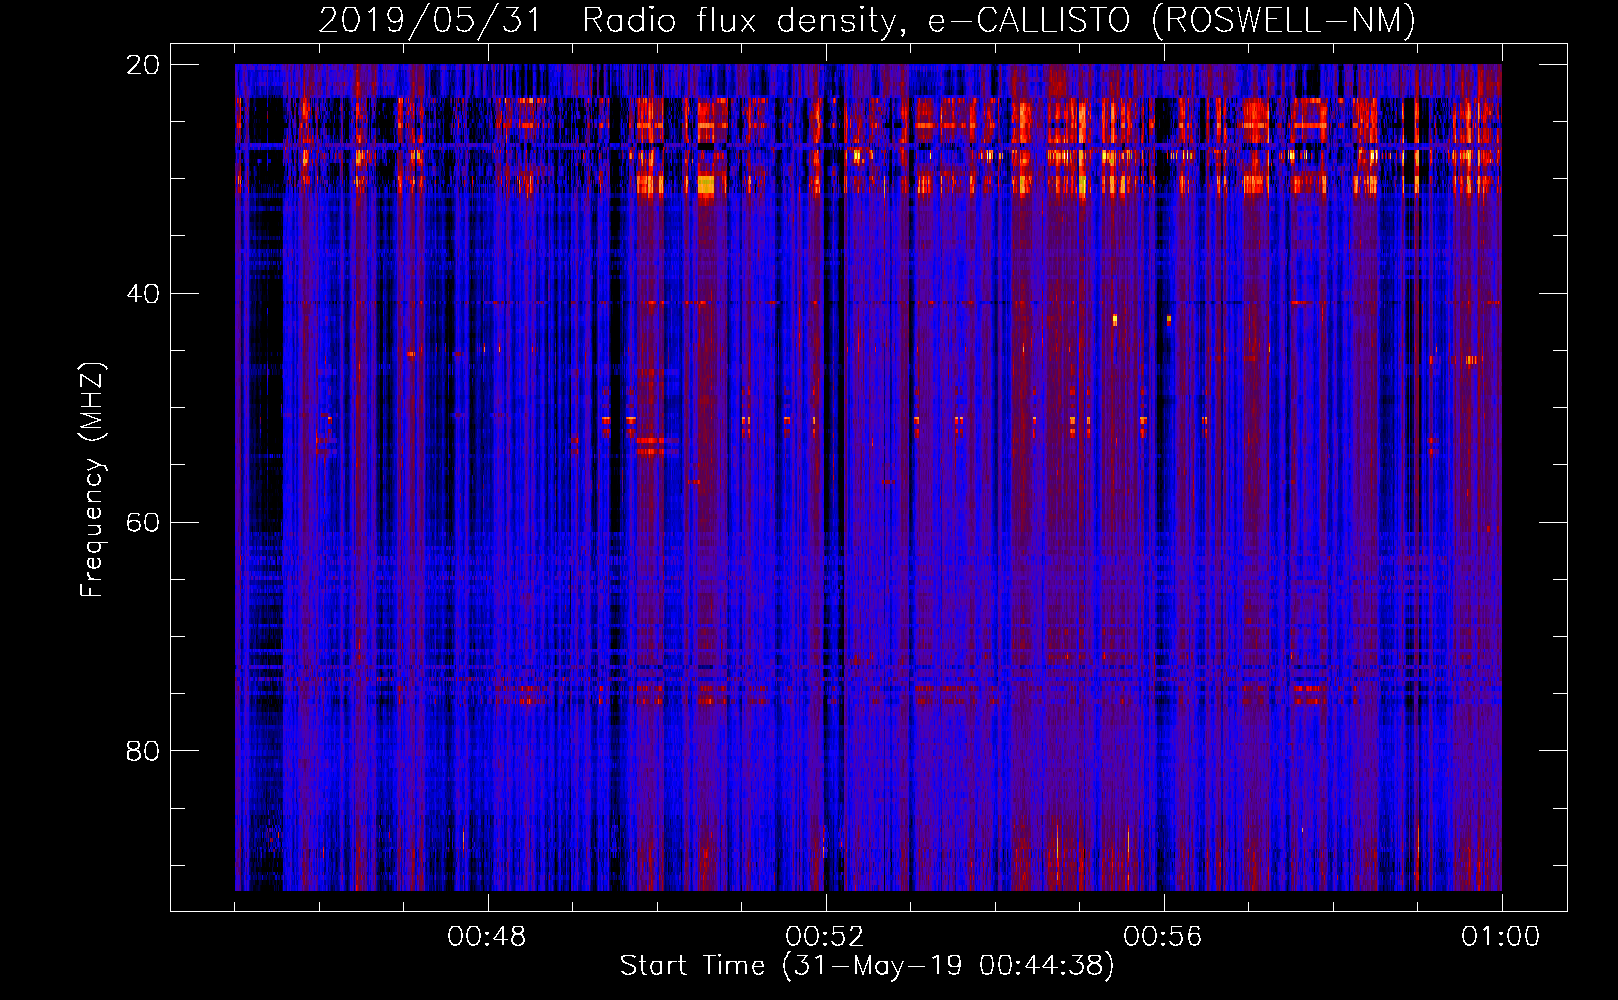Click the time tick label "00:48"

tap(487, 937)
